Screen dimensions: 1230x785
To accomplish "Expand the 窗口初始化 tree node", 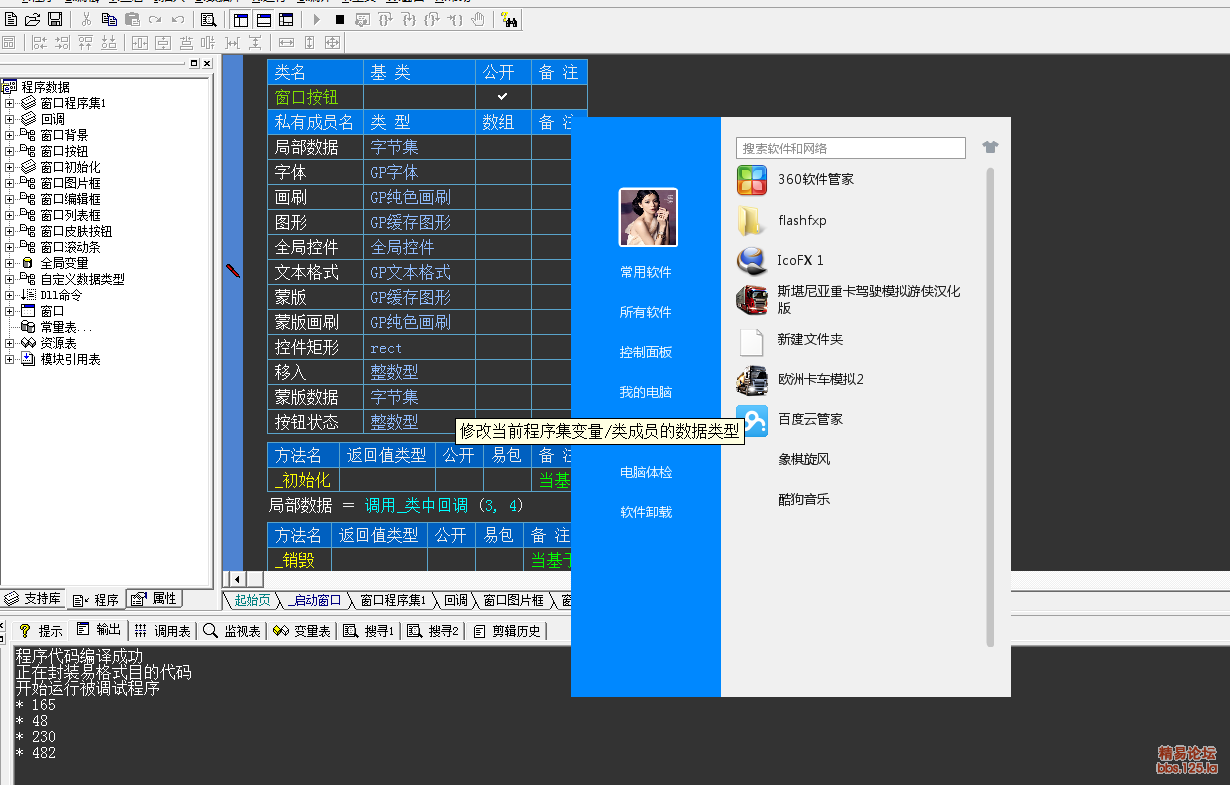I will [x=10, y=167].
